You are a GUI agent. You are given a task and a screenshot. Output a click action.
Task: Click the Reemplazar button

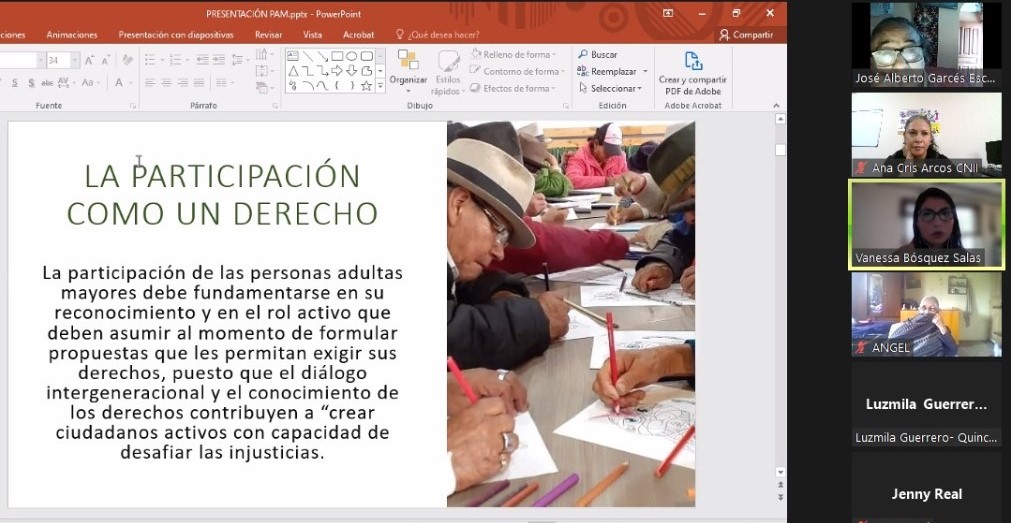612,72
